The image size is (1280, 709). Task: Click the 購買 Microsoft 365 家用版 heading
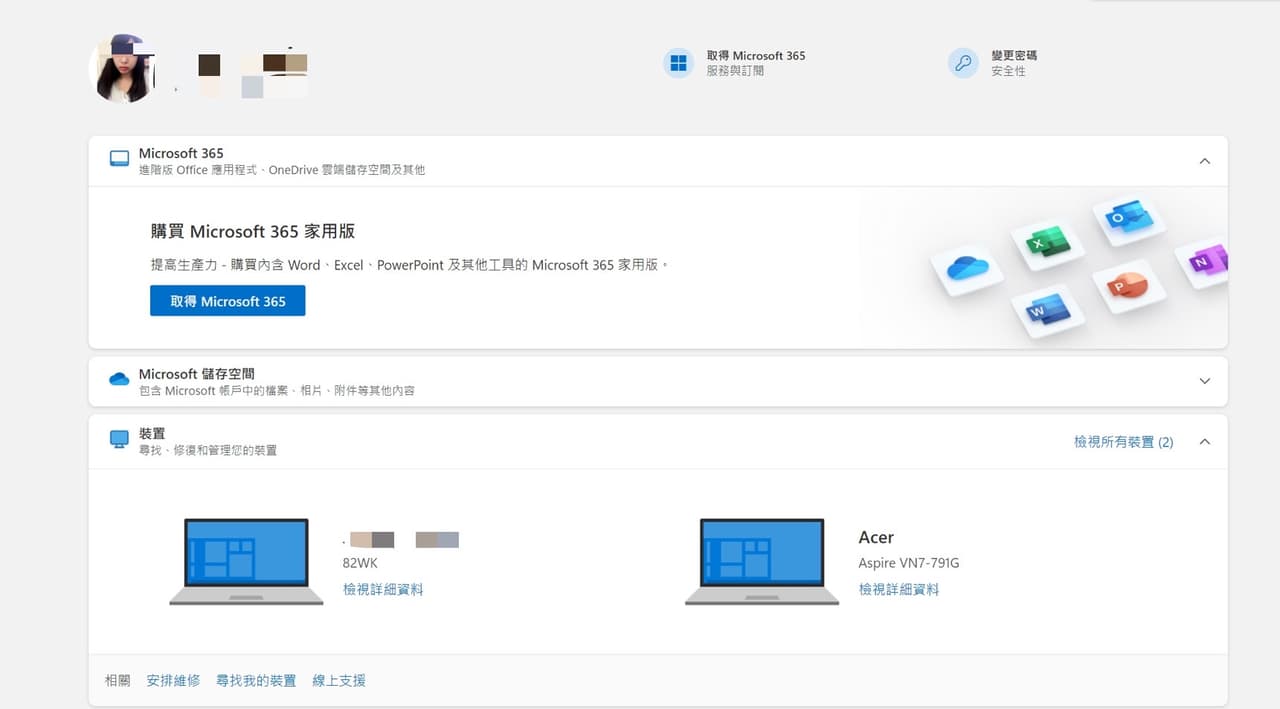tap(253, 231)
